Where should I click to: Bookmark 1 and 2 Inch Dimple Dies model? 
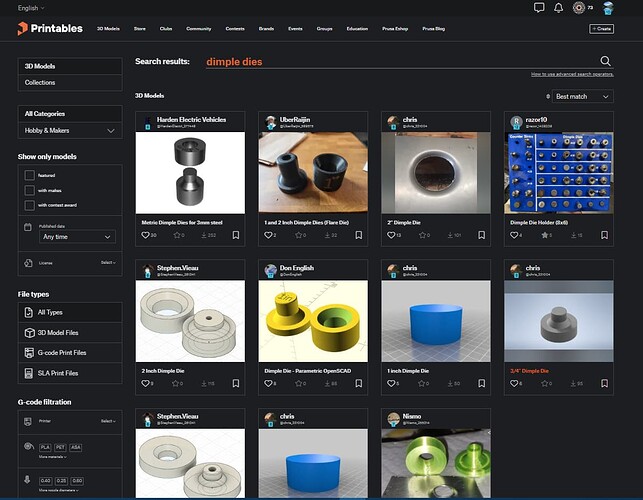(358, 235)
